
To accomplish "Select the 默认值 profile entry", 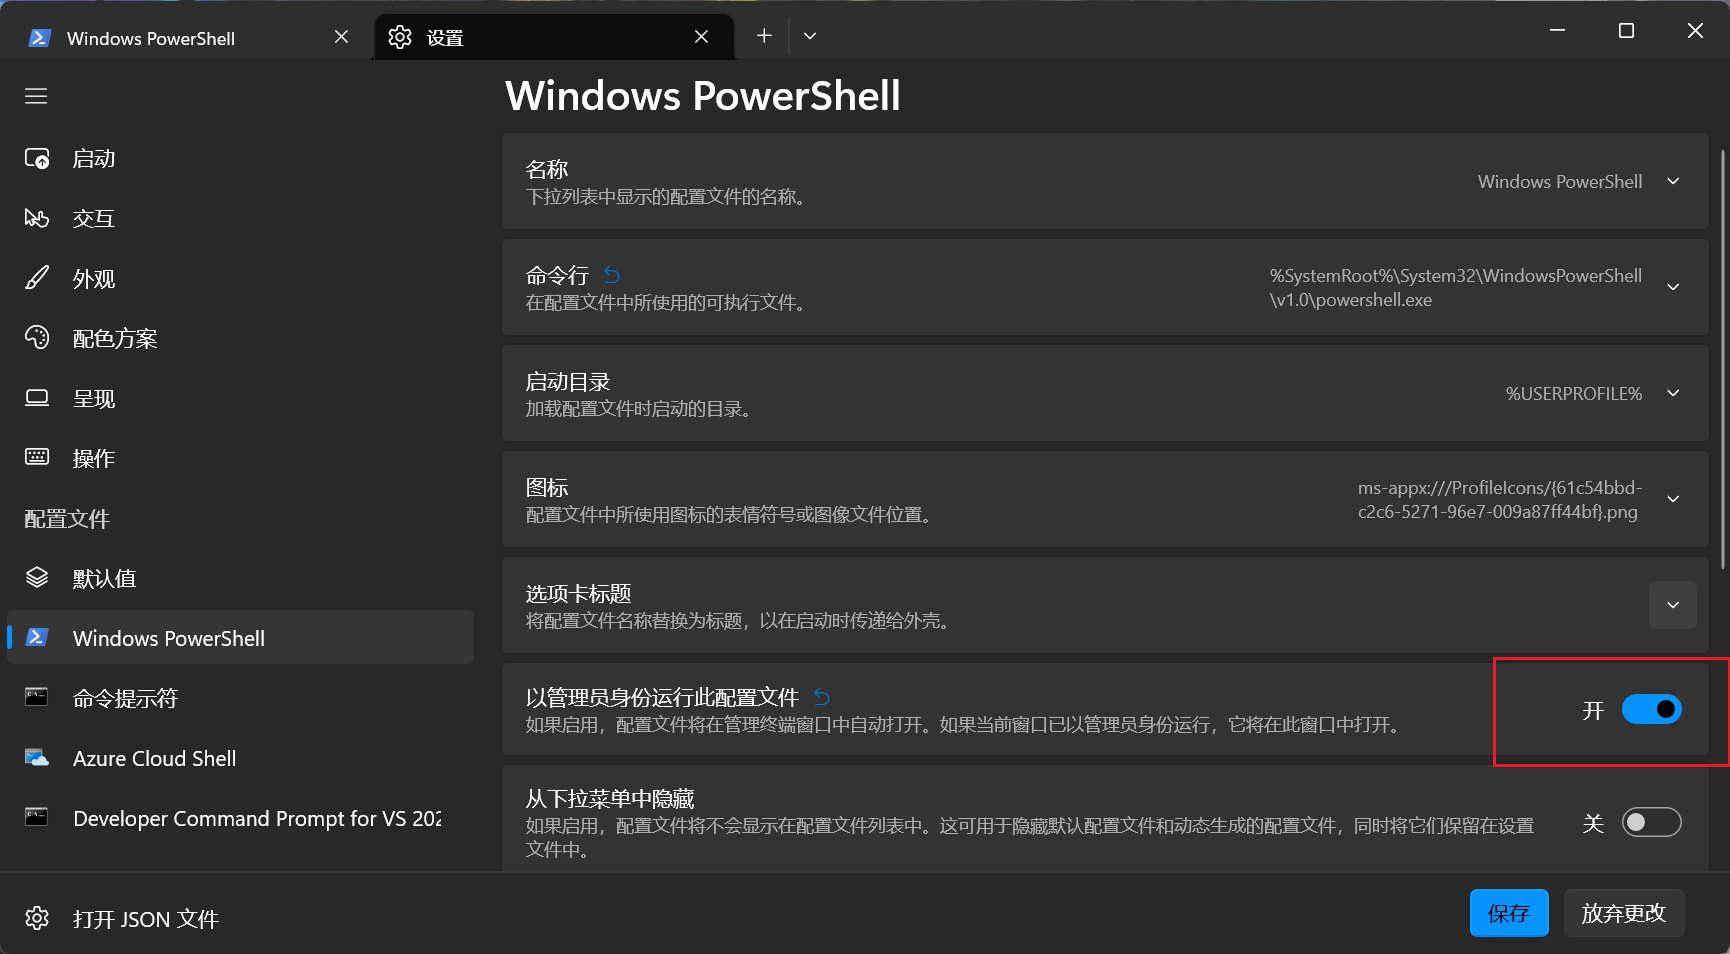I will coord(240,578).
